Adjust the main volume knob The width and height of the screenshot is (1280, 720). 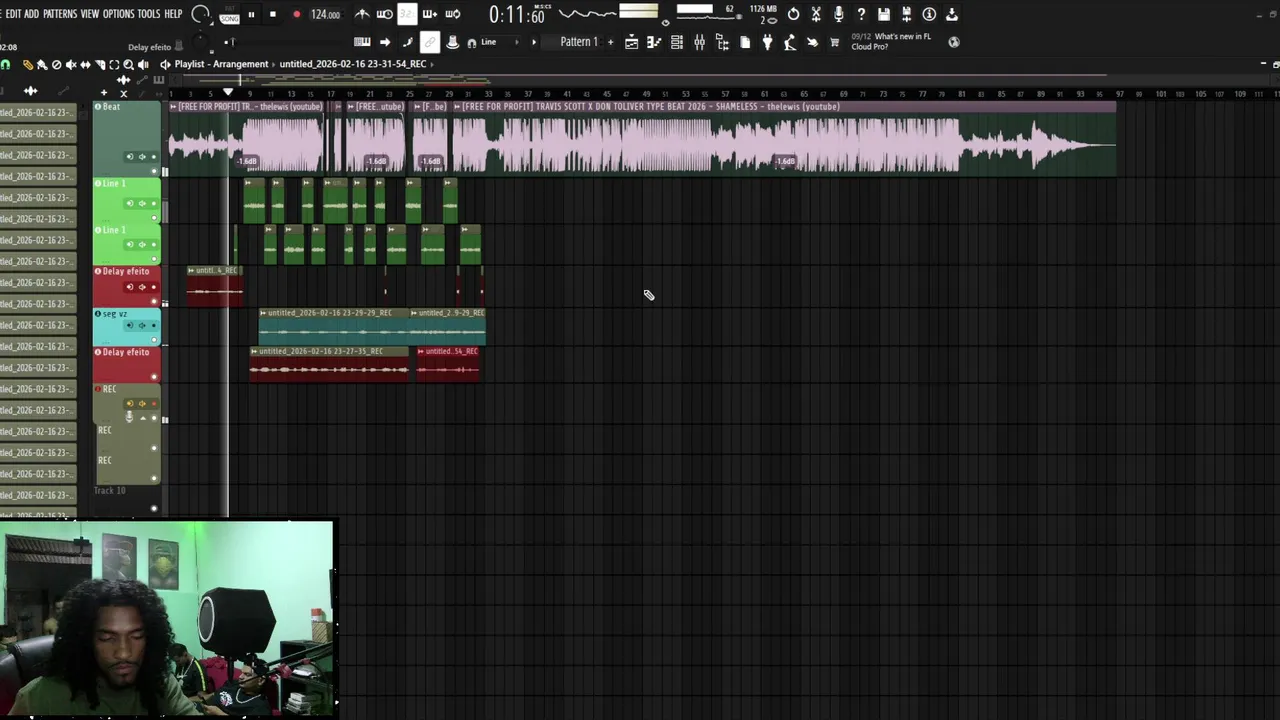(200, 14)
